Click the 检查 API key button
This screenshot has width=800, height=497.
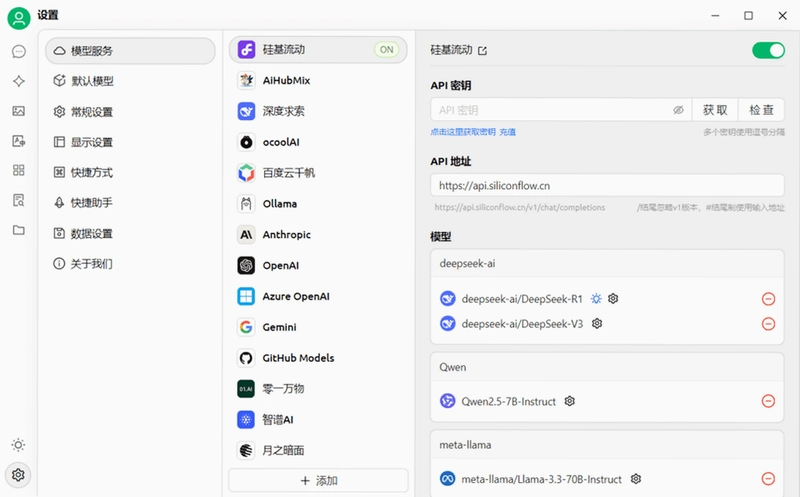(761, 110)
